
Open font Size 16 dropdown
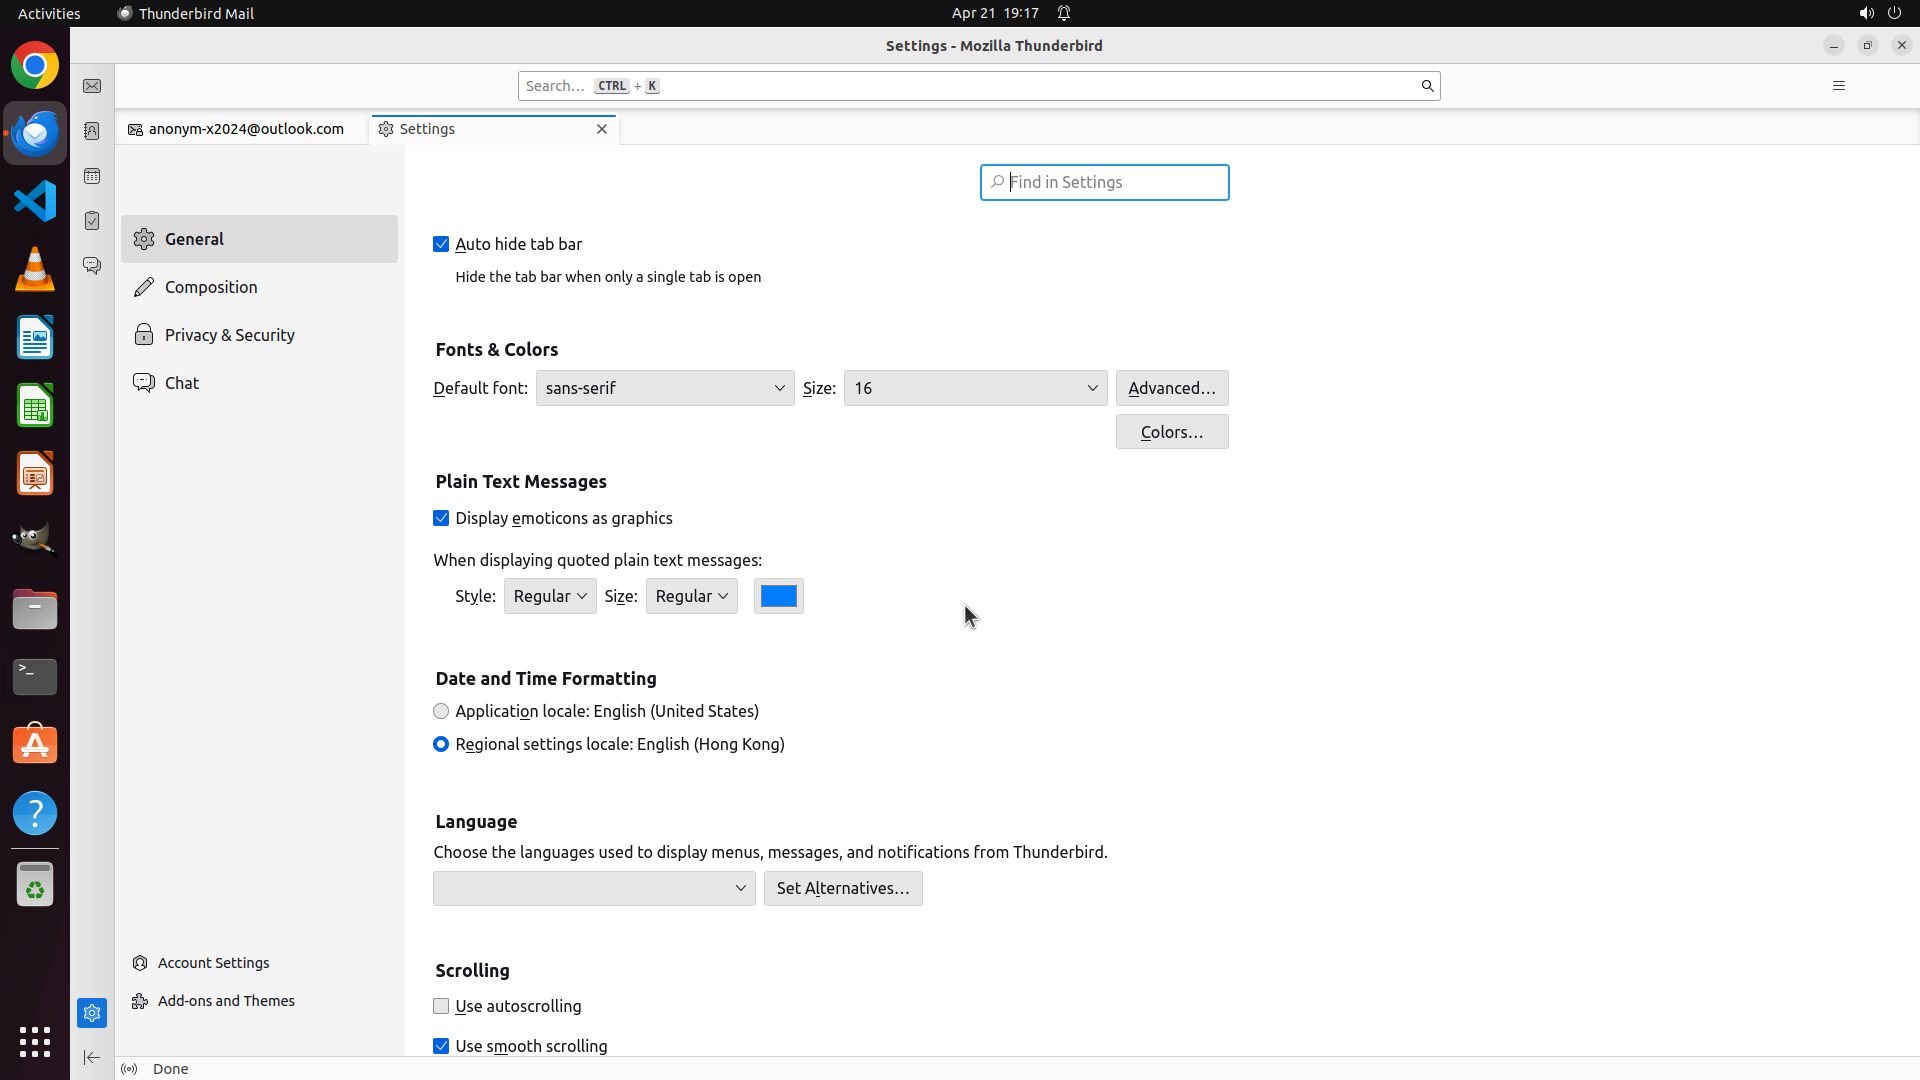point(975,388)
